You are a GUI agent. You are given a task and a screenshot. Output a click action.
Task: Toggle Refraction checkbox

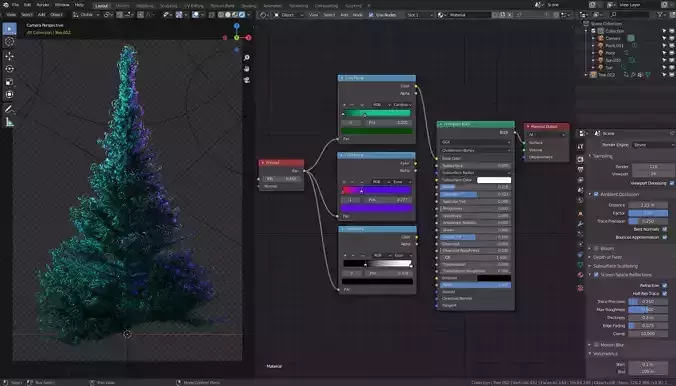coord(665,286)
